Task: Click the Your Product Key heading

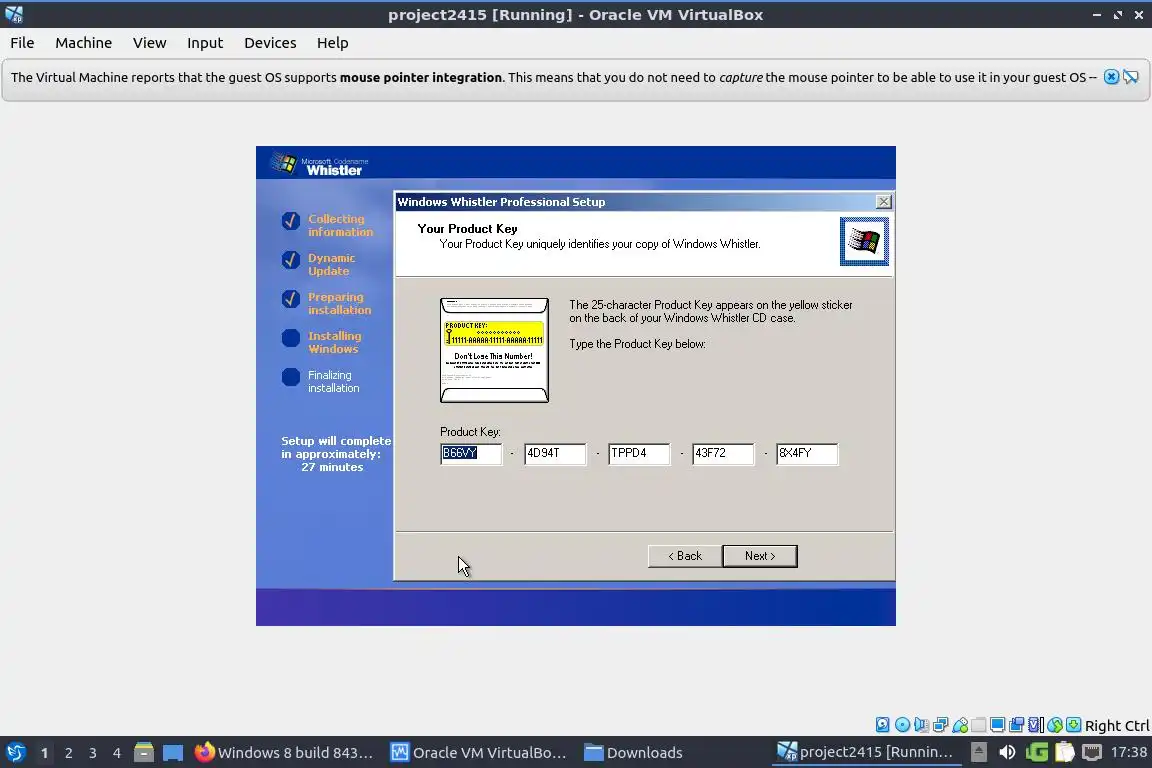Action: [x=467, y=229]
